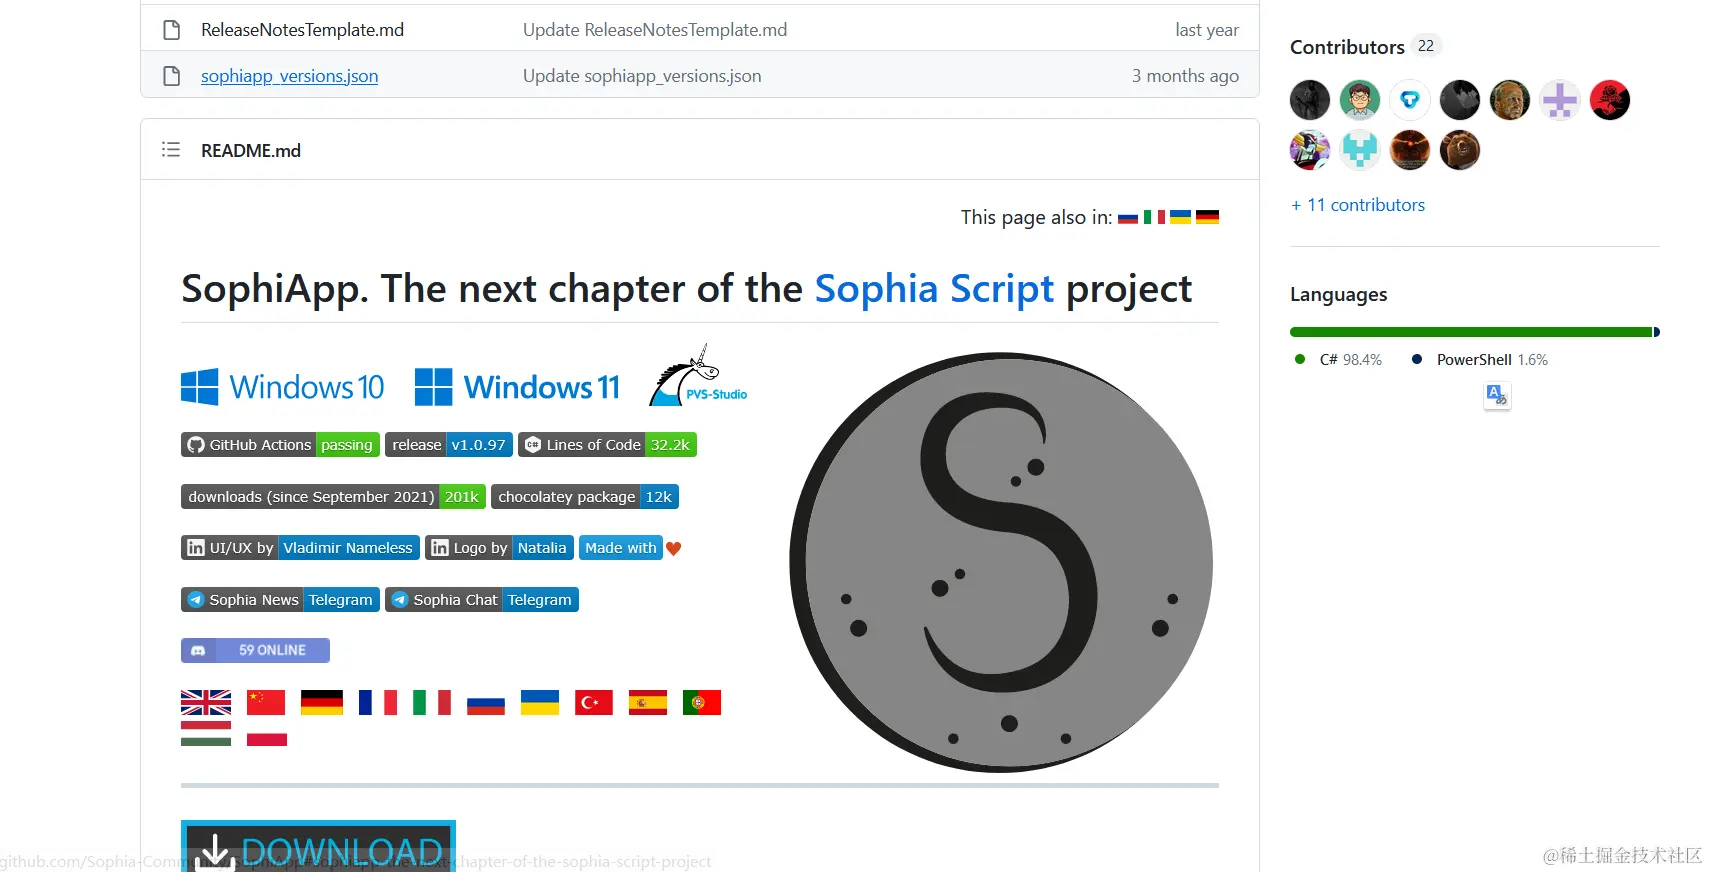Select the Hungary flag

pos(206,734)
